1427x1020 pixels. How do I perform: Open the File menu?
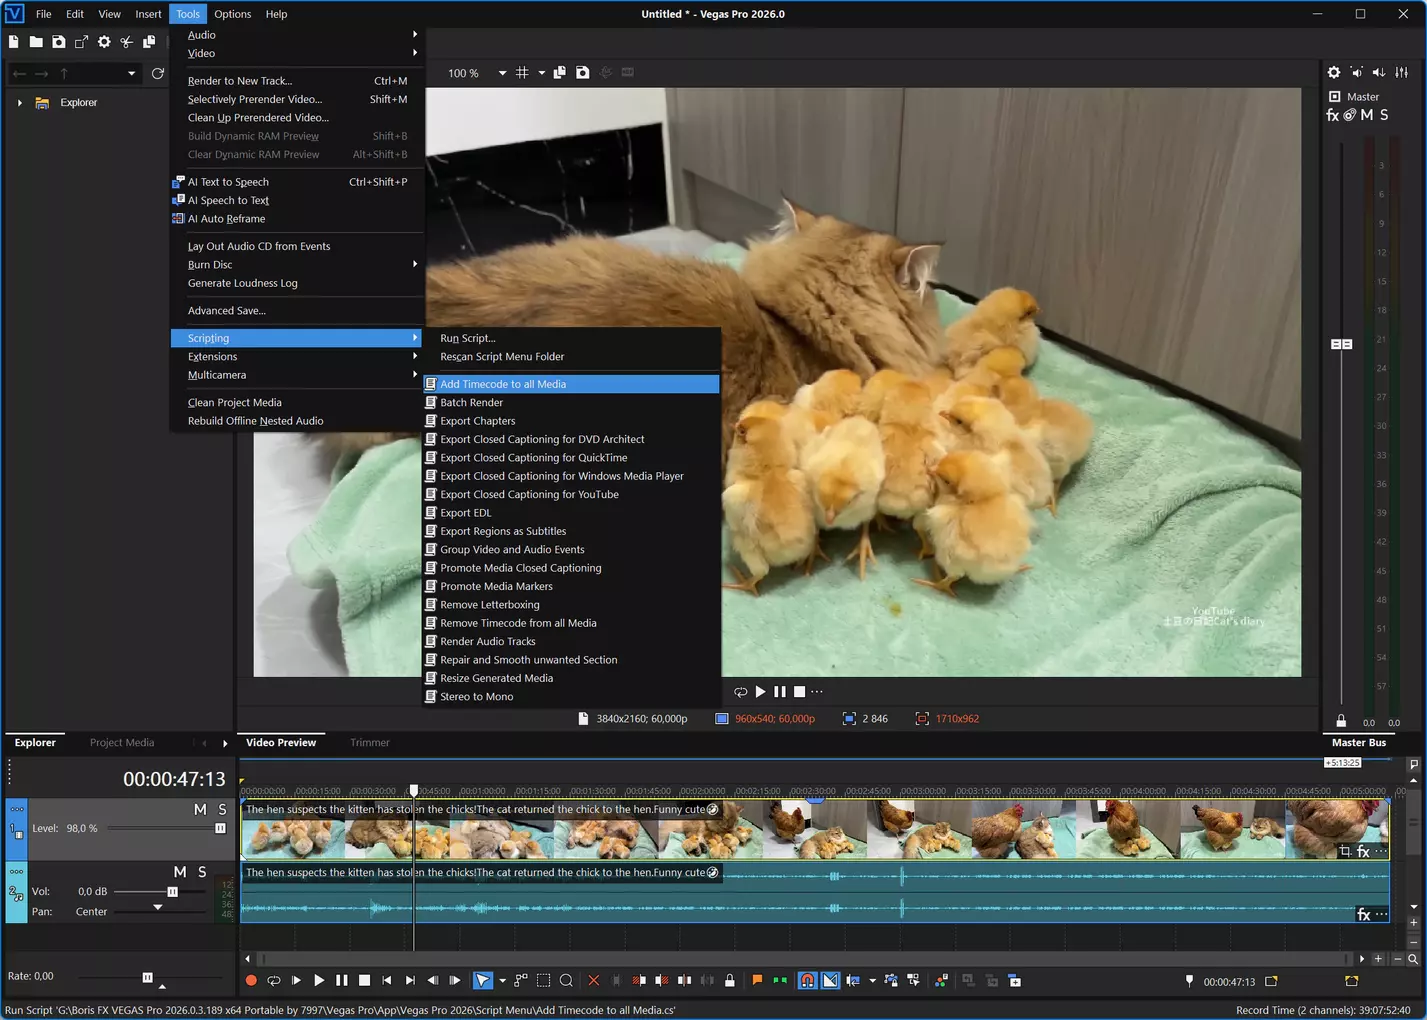click(x=44, y=14)
